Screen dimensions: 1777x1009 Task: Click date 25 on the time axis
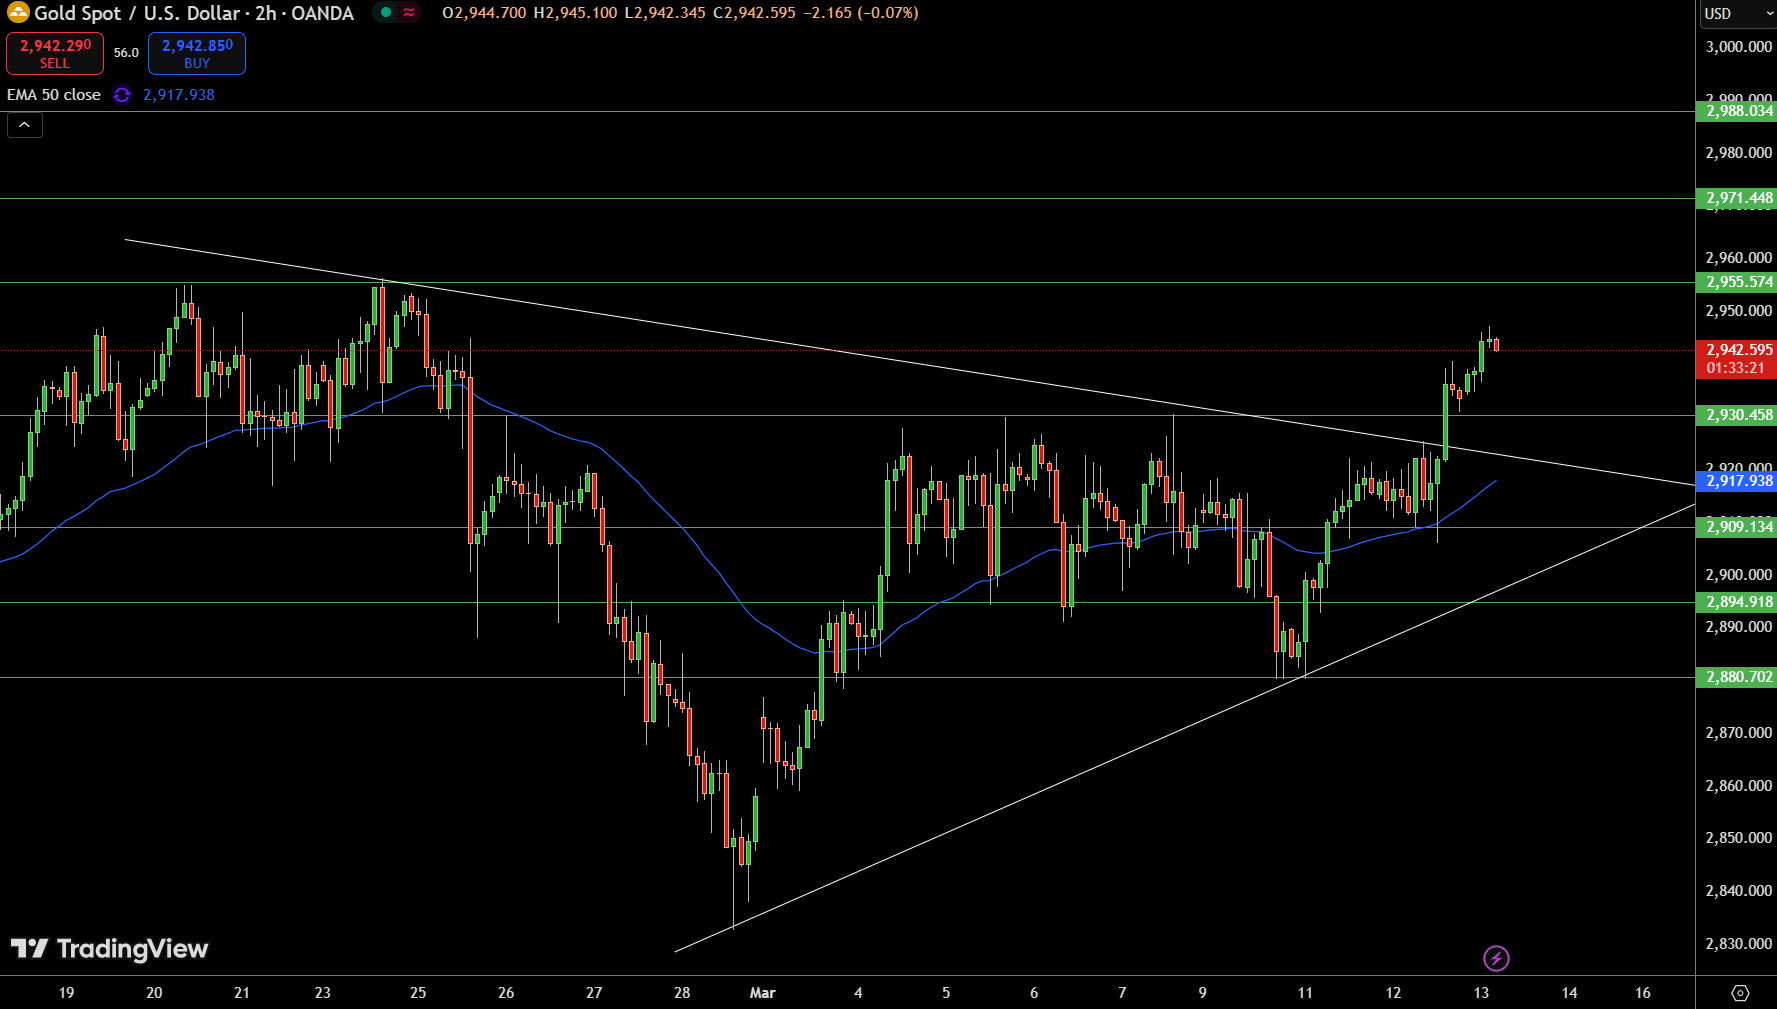[x=418, y=993]
